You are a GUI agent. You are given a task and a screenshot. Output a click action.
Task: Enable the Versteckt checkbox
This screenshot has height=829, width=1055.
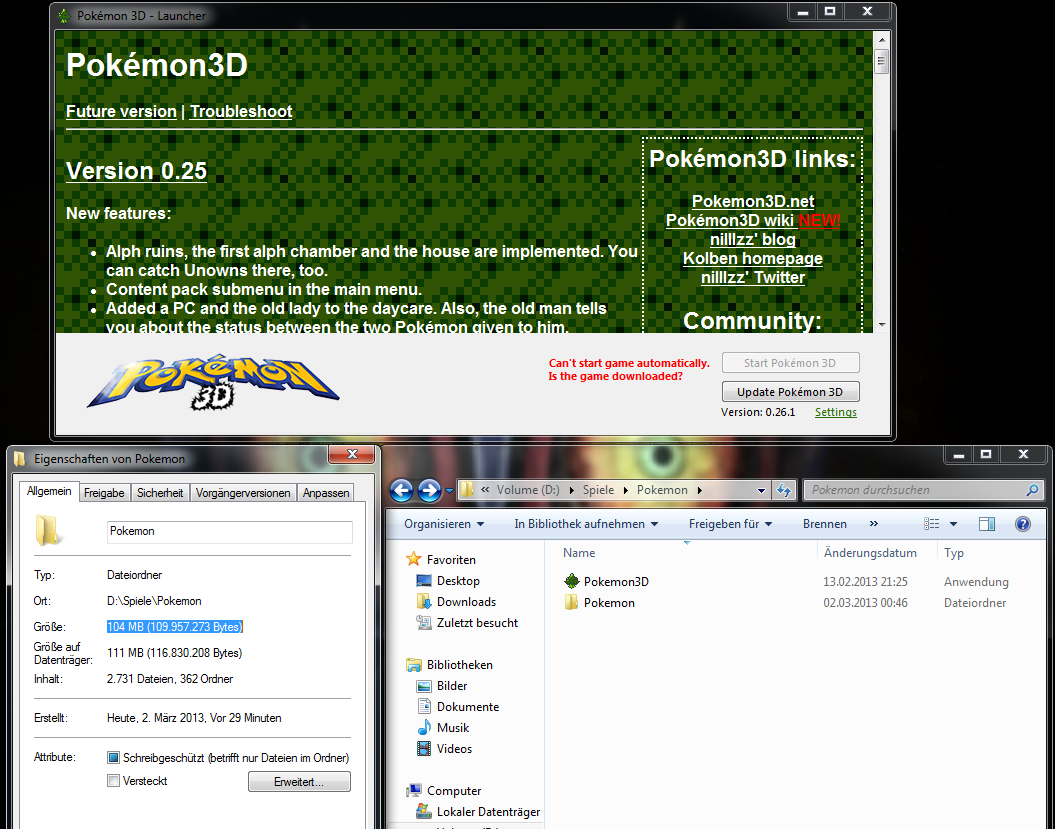click(114, 781)
